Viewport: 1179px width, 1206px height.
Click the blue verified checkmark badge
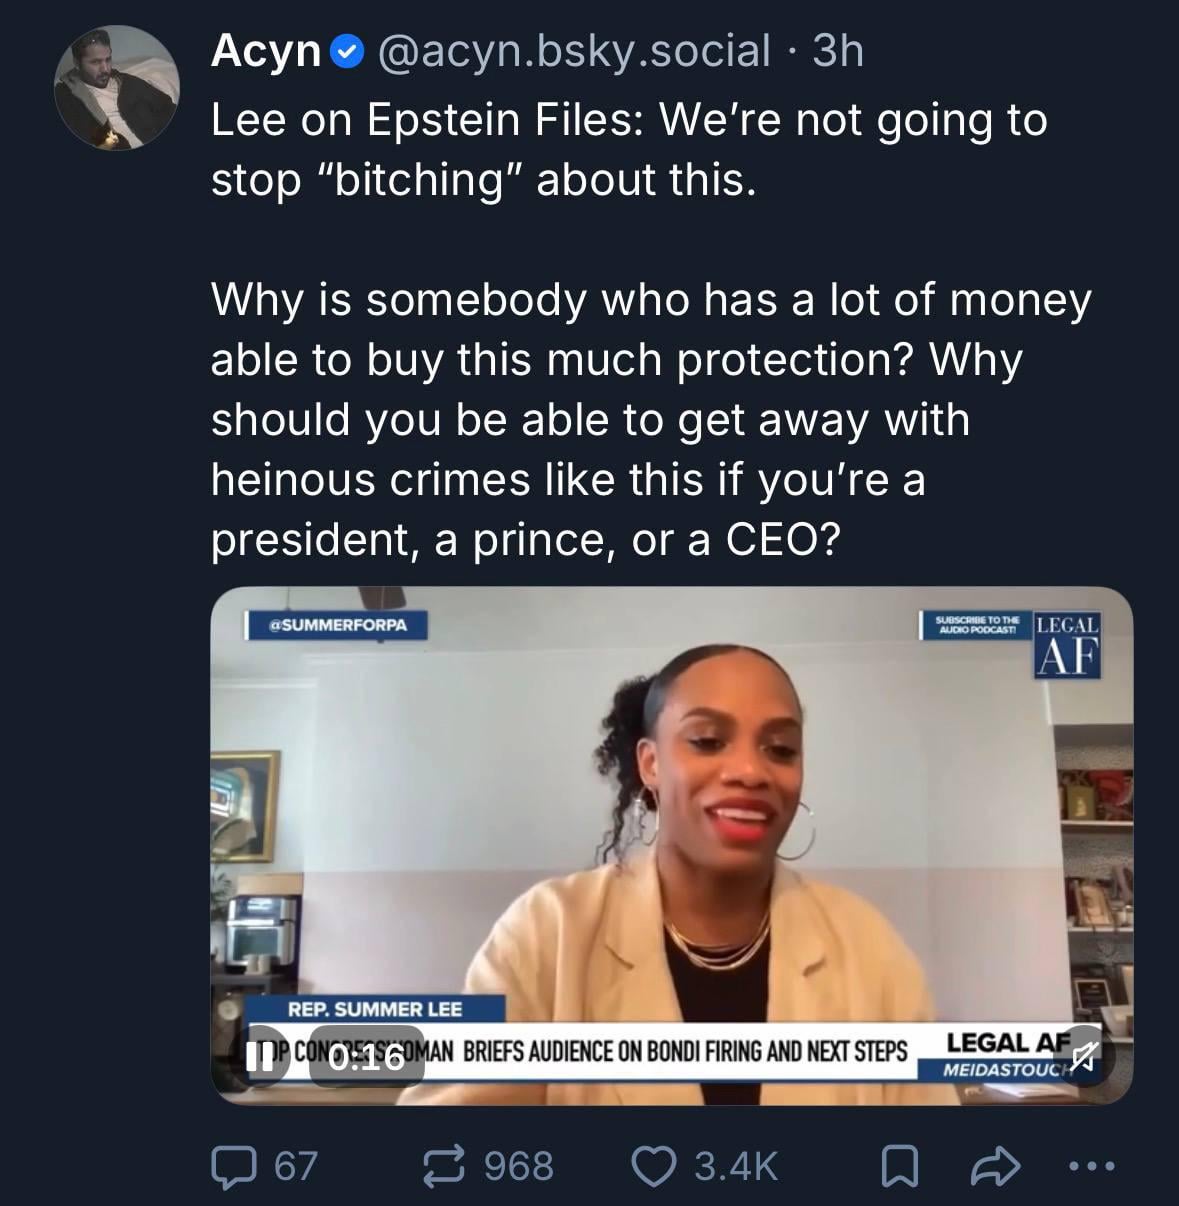click(x=347, y=52)
